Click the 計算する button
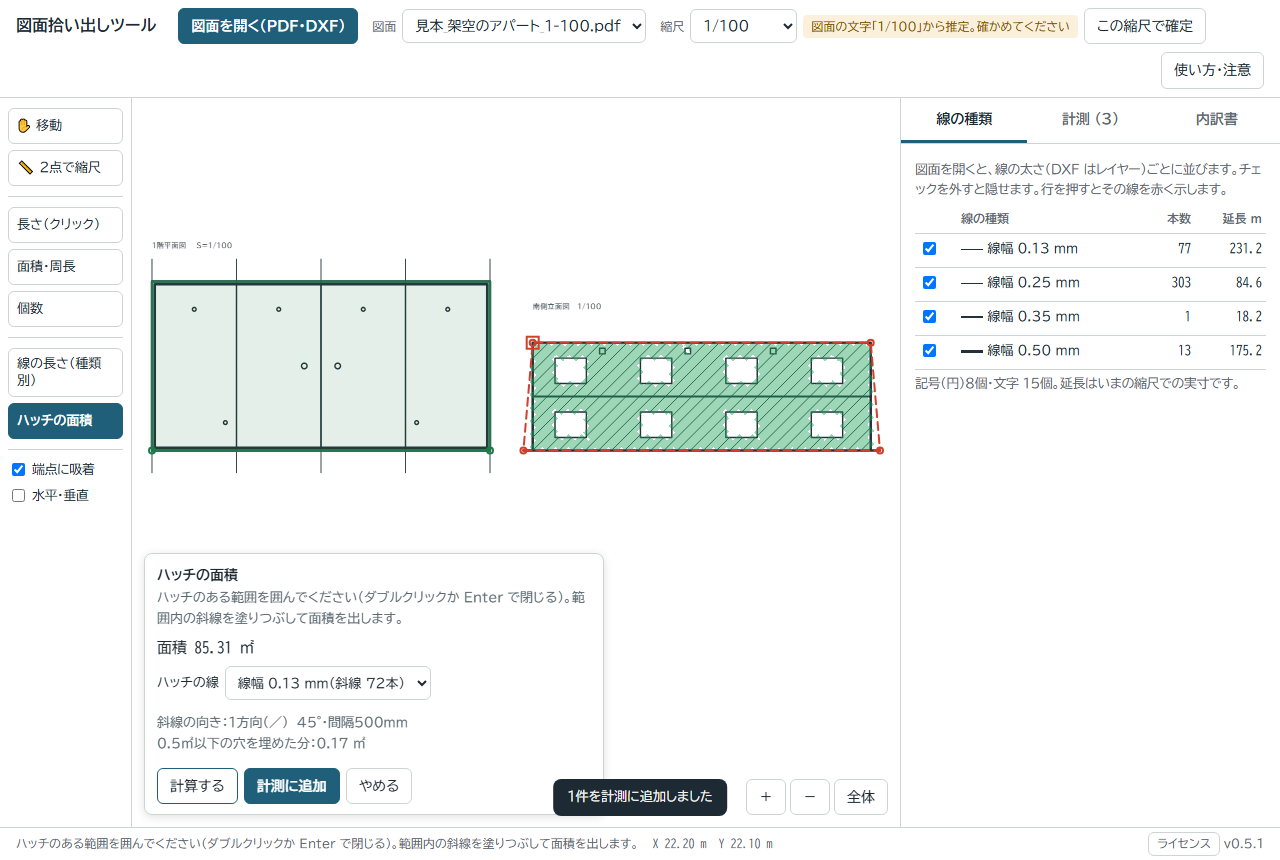This screenshot has height=860, width=1280. [x=197, y=786]
